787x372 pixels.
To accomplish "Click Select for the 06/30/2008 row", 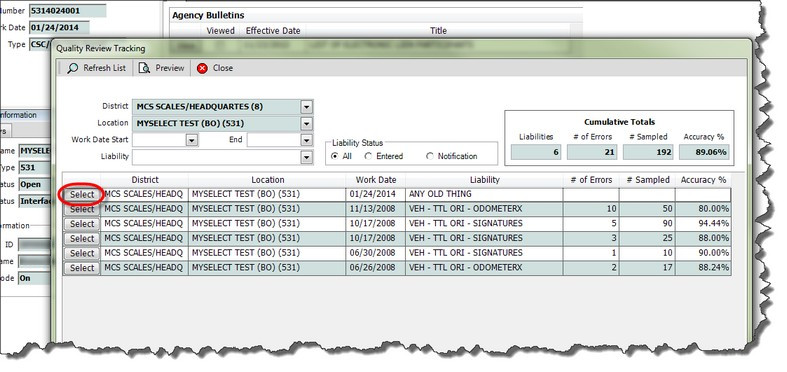I will pos(82,253).
